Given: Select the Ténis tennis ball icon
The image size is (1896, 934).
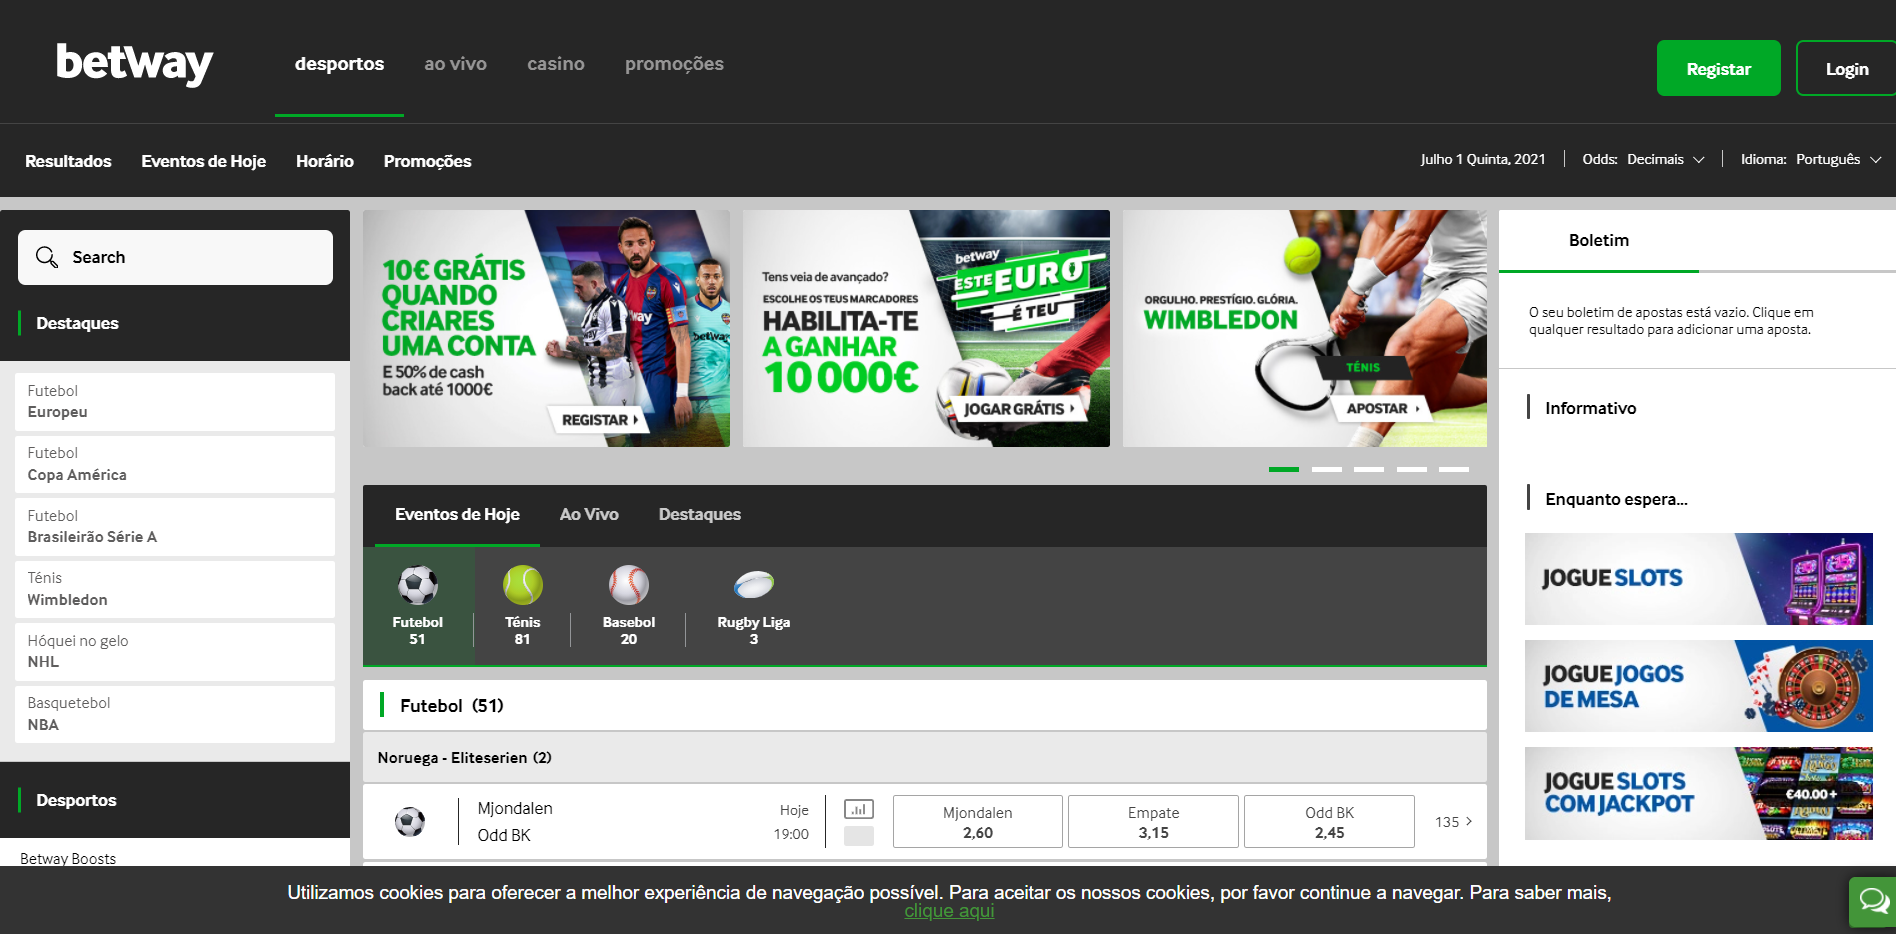Looking at the screenshot, I should pyautogui.click(x=522, y=585).
